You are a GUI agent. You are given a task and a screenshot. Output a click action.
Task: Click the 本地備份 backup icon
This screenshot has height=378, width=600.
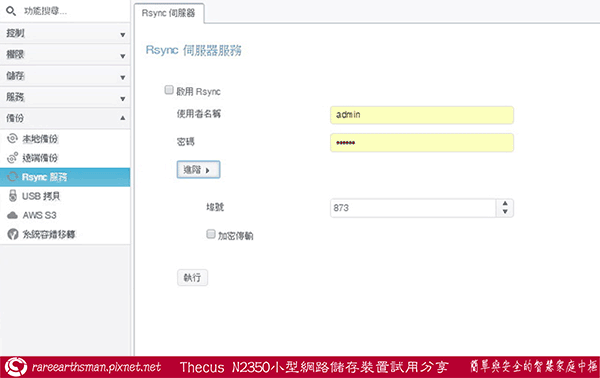click(13, 138)
